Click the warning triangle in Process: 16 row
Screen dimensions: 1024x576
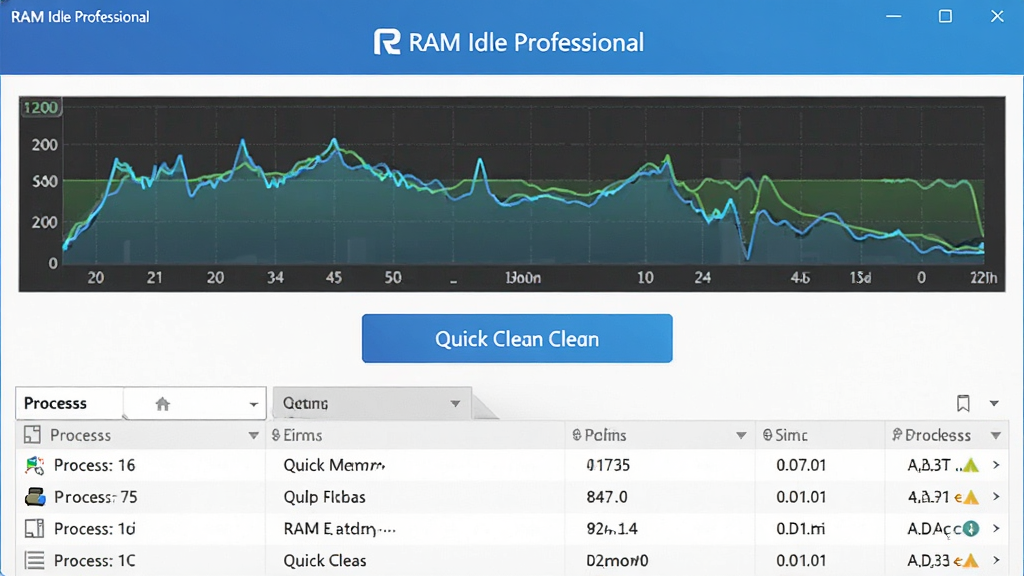click(x=970, y=465)
